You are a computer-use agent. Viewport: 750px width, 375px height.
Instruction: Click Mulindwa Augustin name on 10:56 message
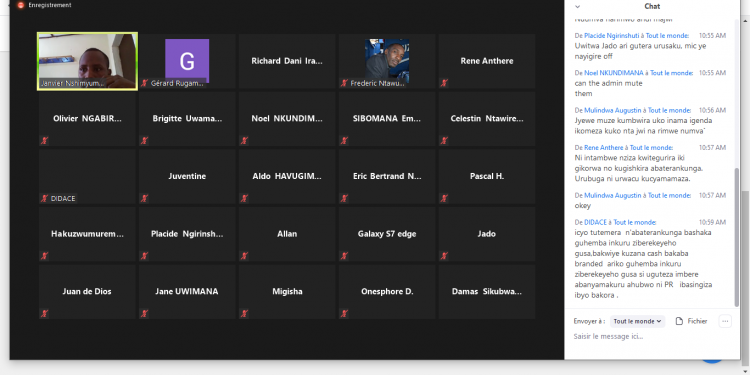(613, 110)
